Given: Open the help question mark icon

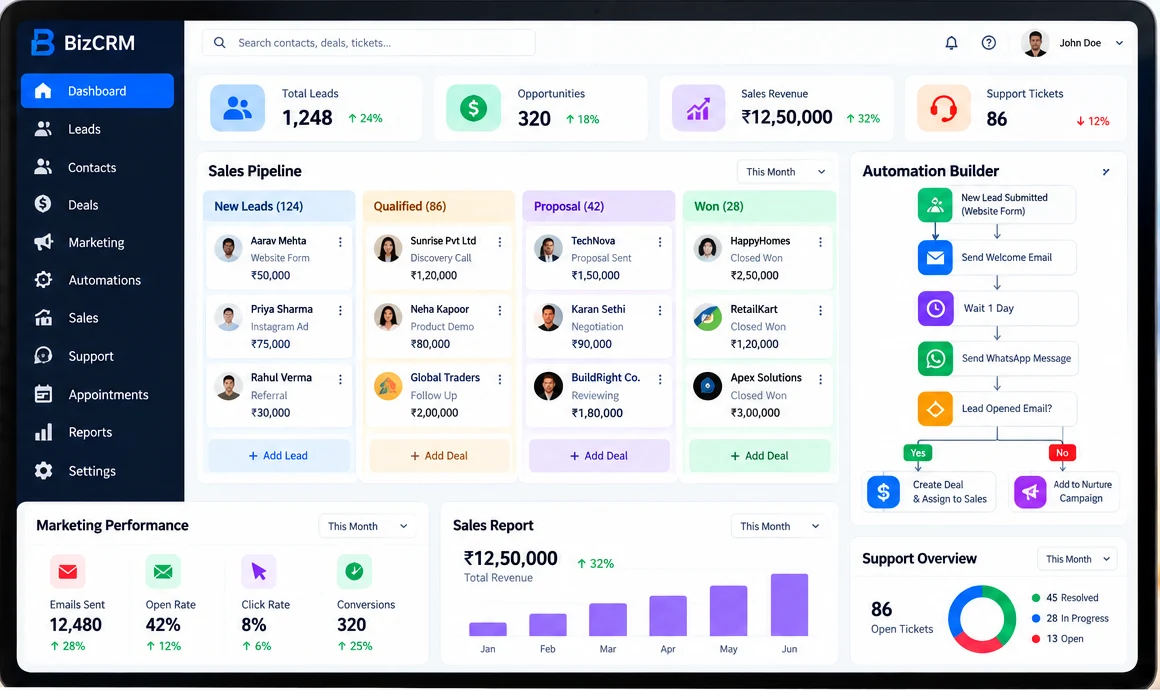Looking at the screenshot, I should click(x=988, y=43).
